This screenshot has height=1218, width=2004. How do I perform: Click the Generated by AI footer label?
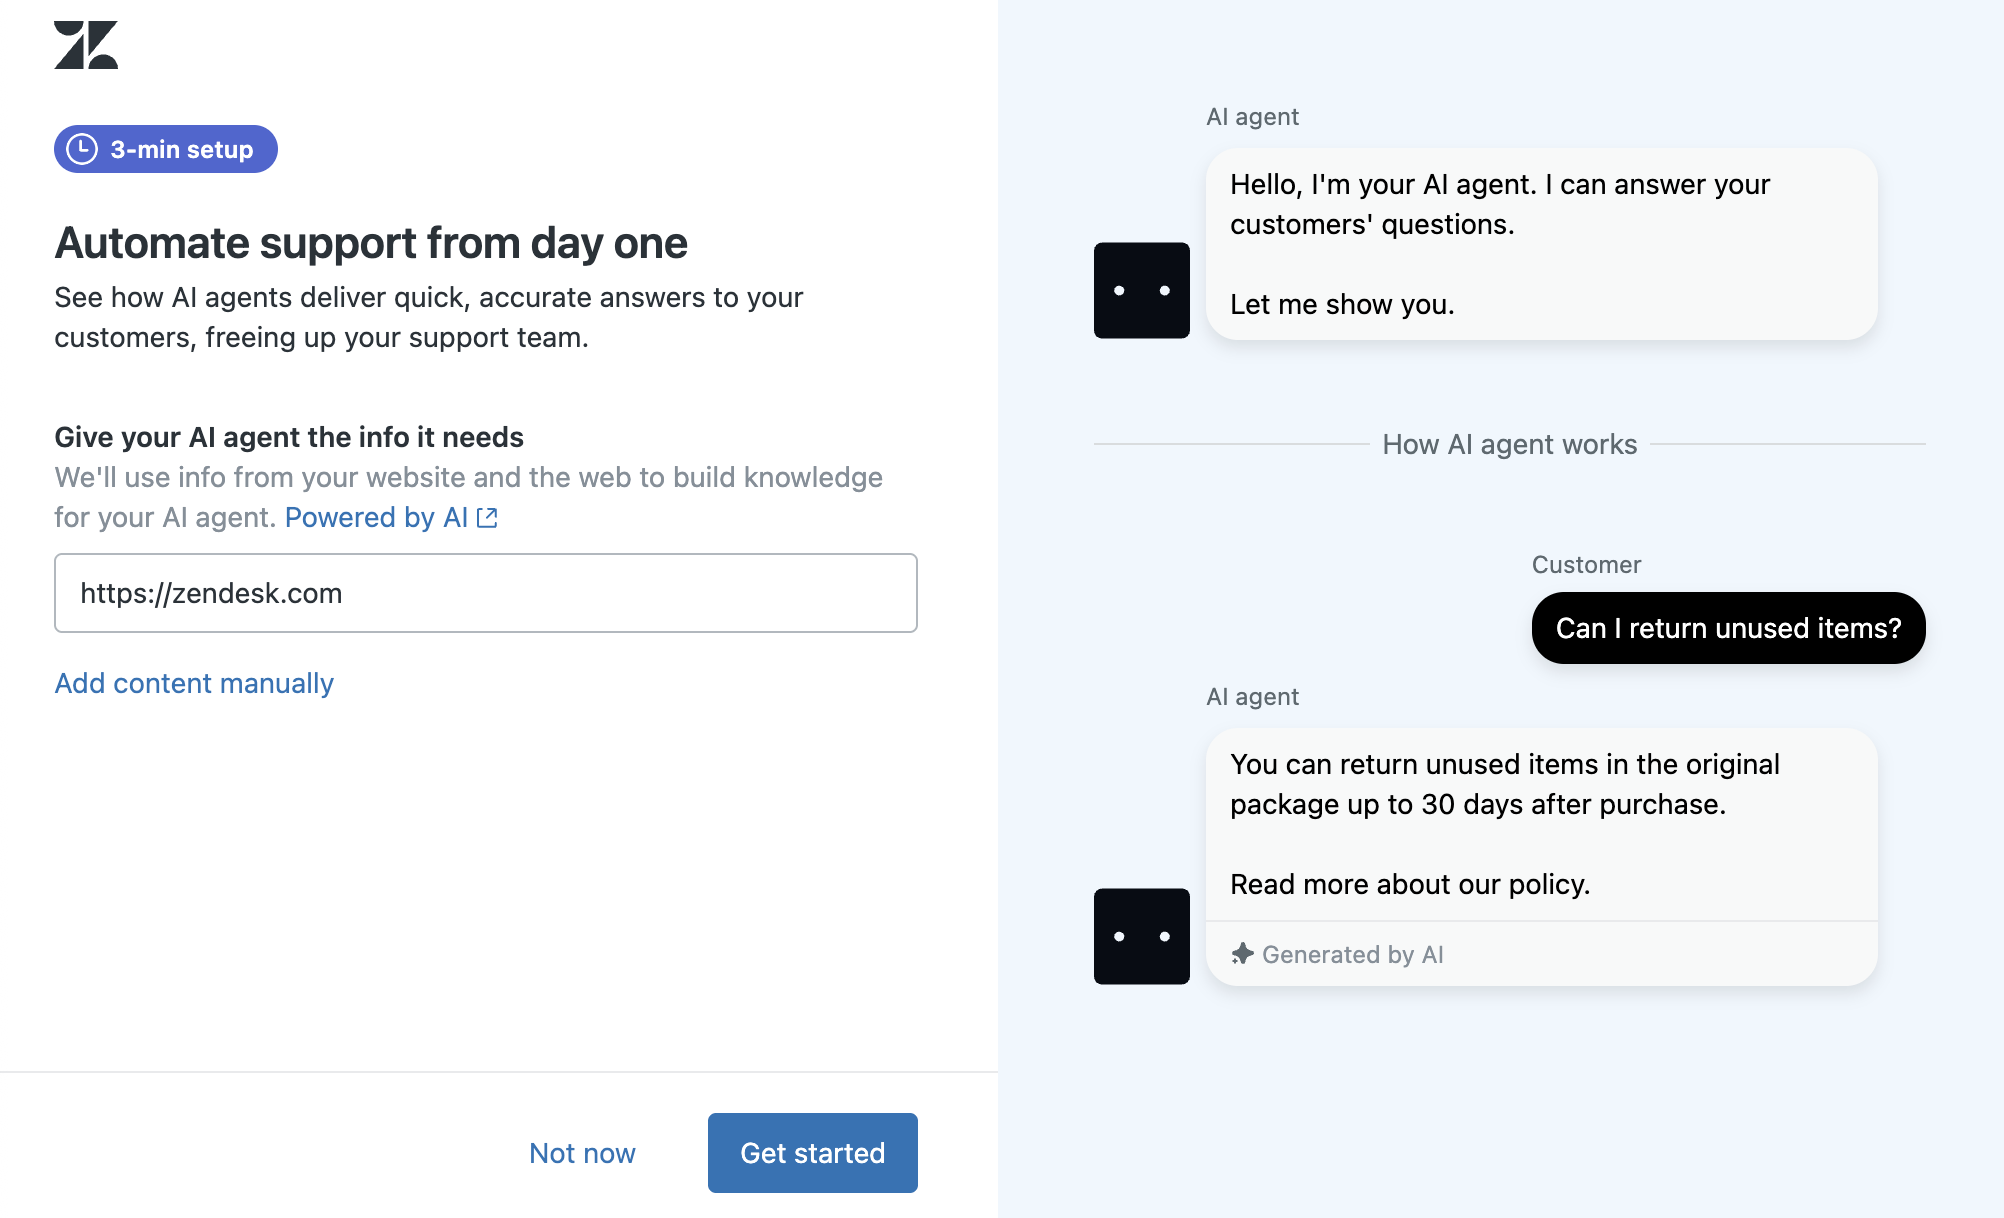tap(1352, 954)
